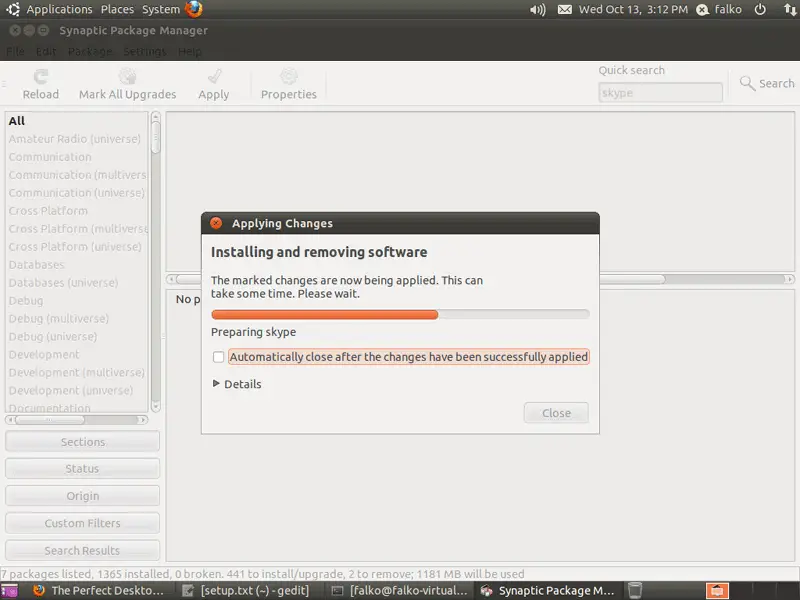Image resolution: width=800 pixels, height=600 pixels.
Task: Open the mail envelope indicator
Action: coord(564,10)
